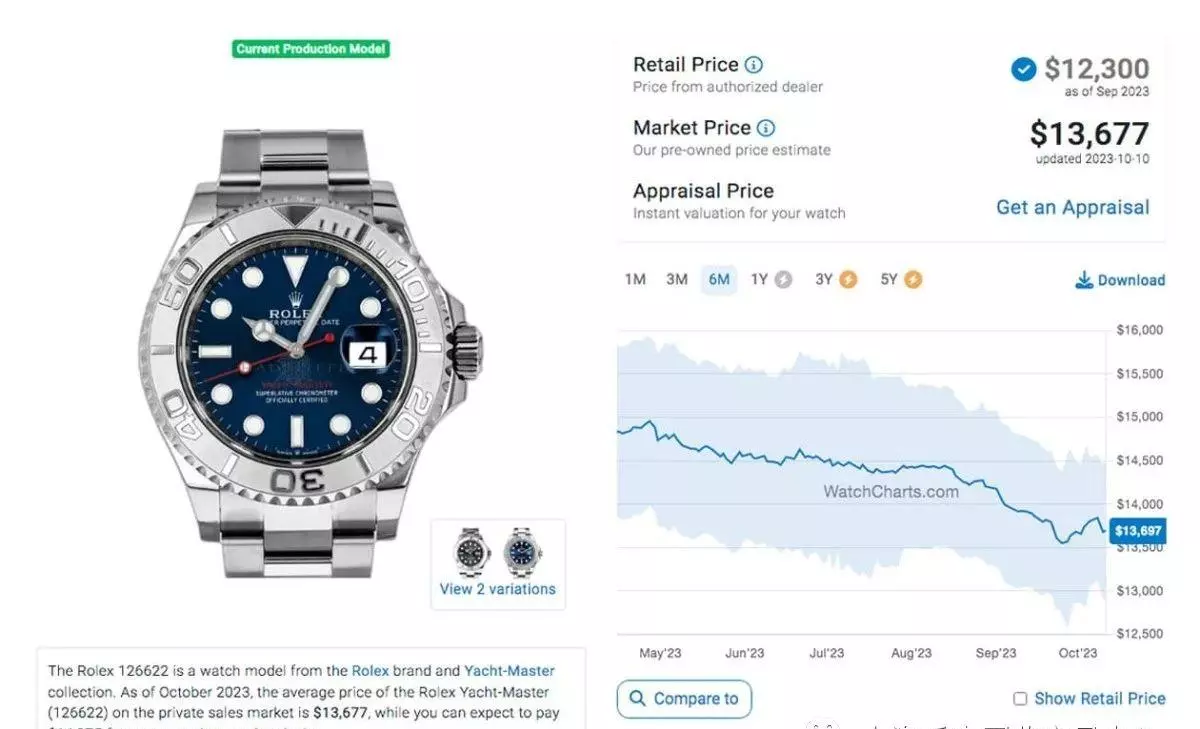Enable the Show Retail Price checkbox
Image resolution: width=1200 pixels, height=729 pixels.
pos(1020,699)
